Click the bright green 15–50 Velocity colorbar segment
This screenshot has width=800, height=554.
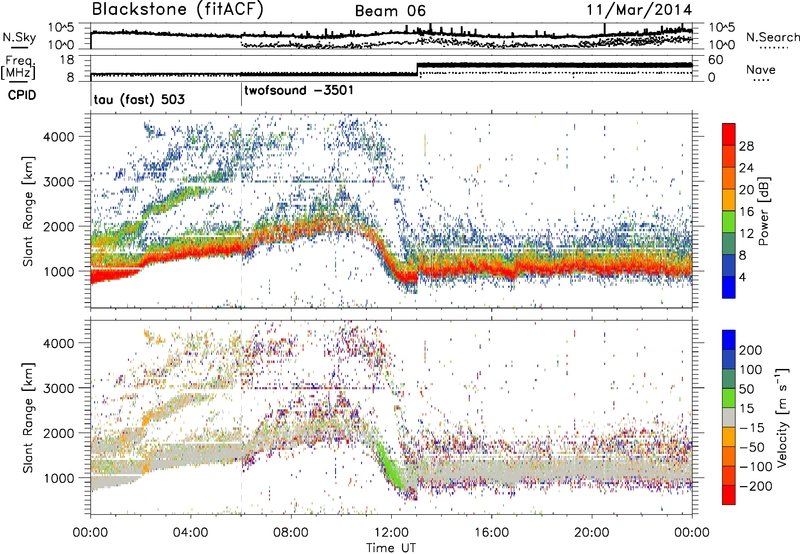click(729, 398)
